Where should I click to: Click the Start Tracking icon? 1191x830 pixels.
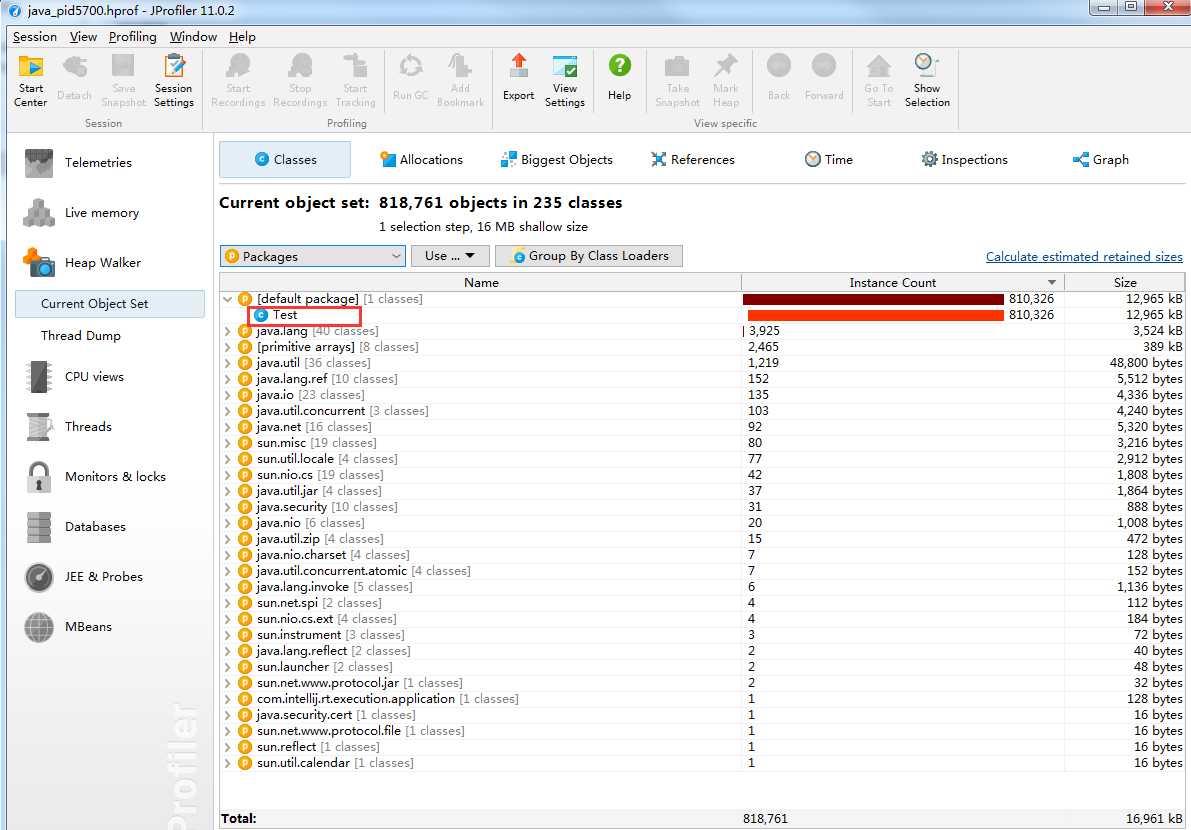click(x=355, y=80)
